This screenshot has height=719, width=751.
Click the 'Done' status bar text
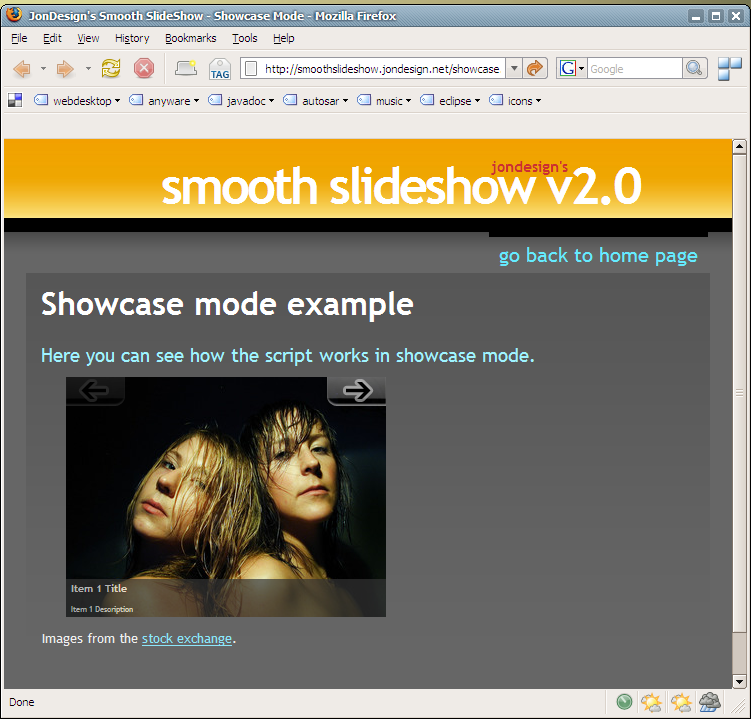click(x=22, y=702)
